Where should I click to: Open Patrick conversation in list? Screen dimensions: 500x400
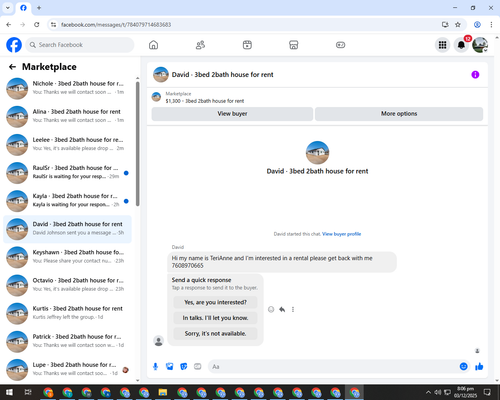pos(67,342)
